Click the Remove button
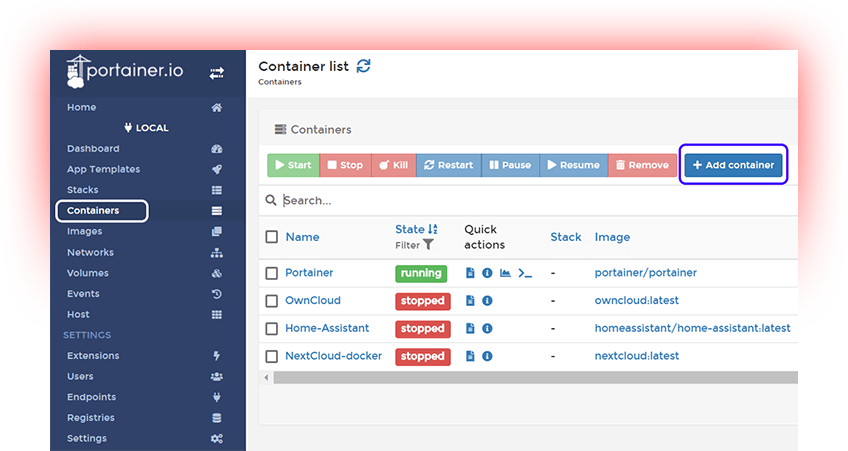The height and width of the screenshot is (451, 848). (x=642, y=165)
